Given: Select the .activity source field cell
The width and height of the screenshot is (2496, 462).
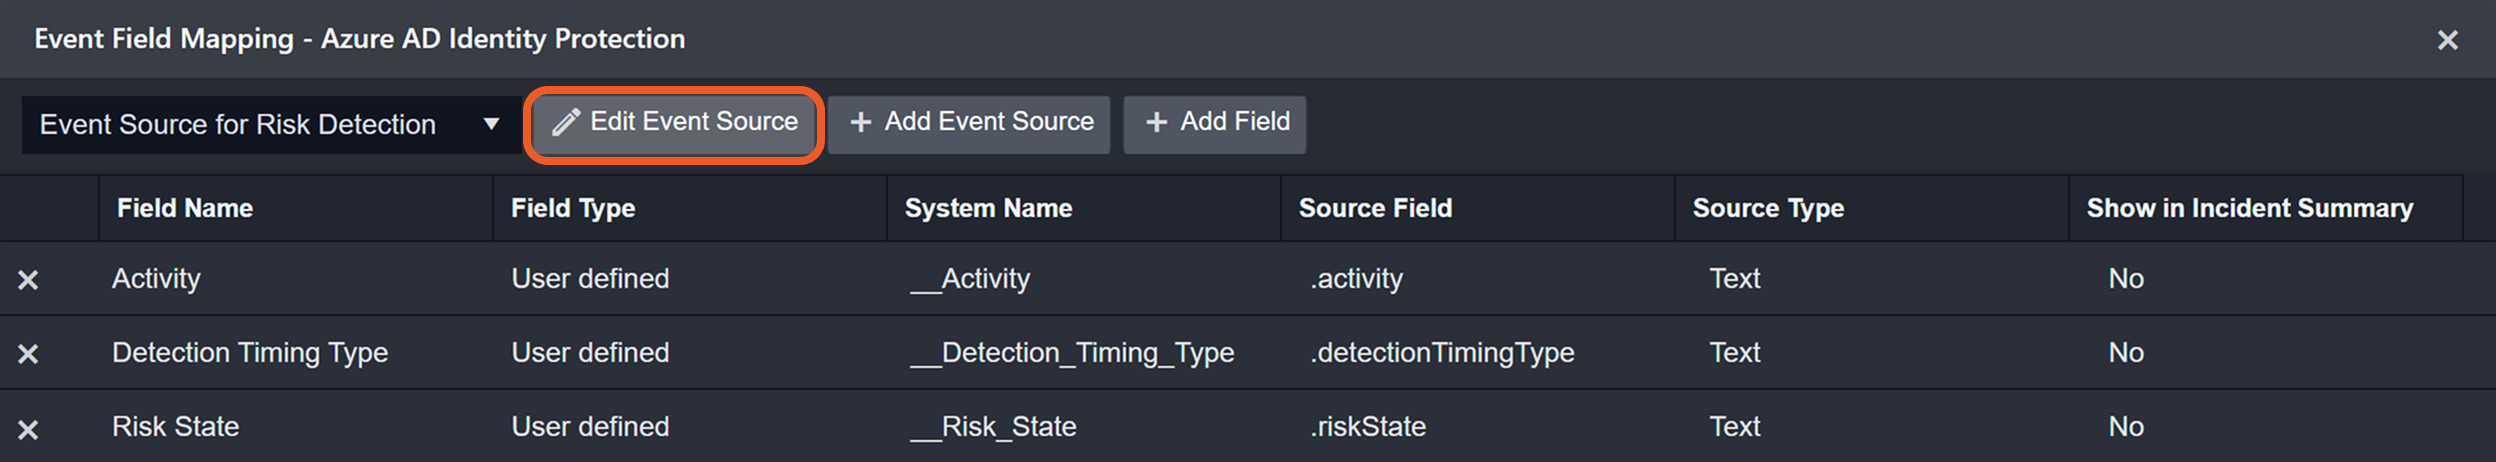Looking at the screenshot, I should [x=1356, y=279].
